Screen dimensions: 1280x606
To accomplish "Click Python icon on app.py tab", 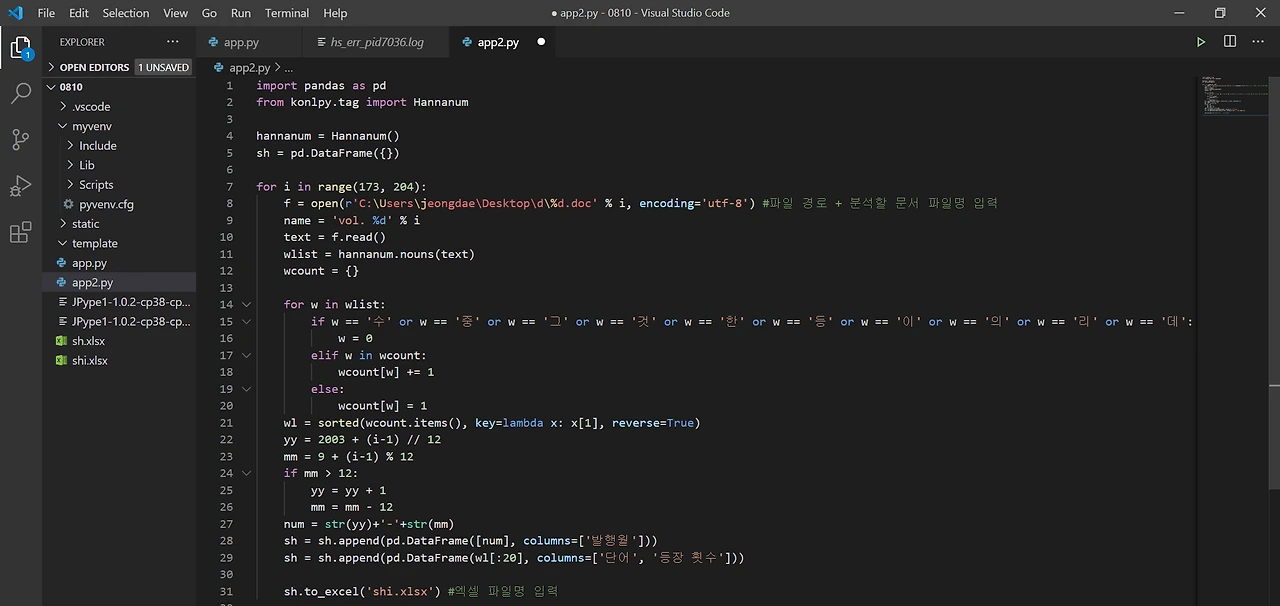I will coord(214,42).
